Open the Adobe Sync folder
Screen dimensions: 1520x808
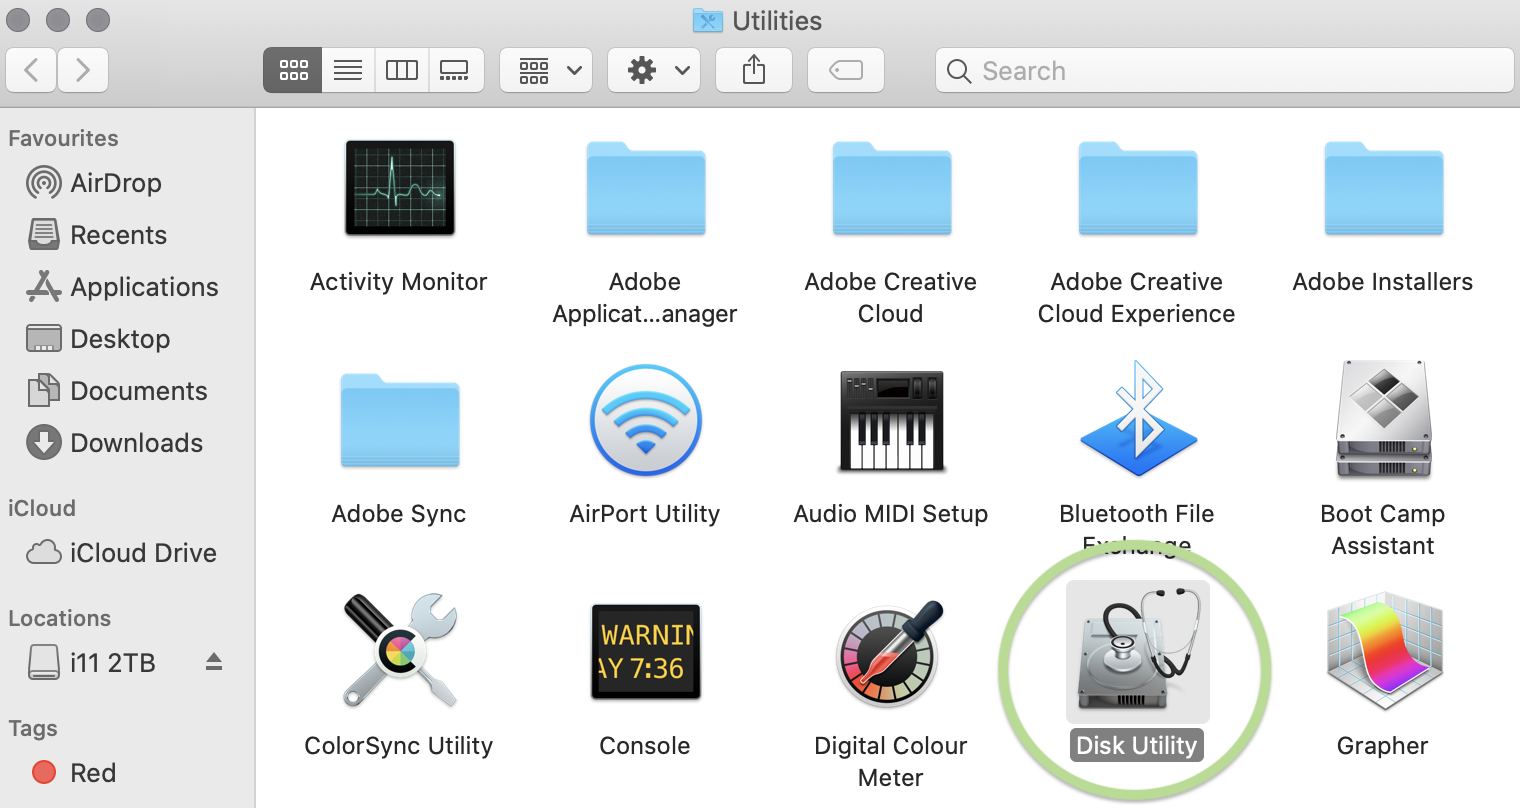(x=399, y=420)
